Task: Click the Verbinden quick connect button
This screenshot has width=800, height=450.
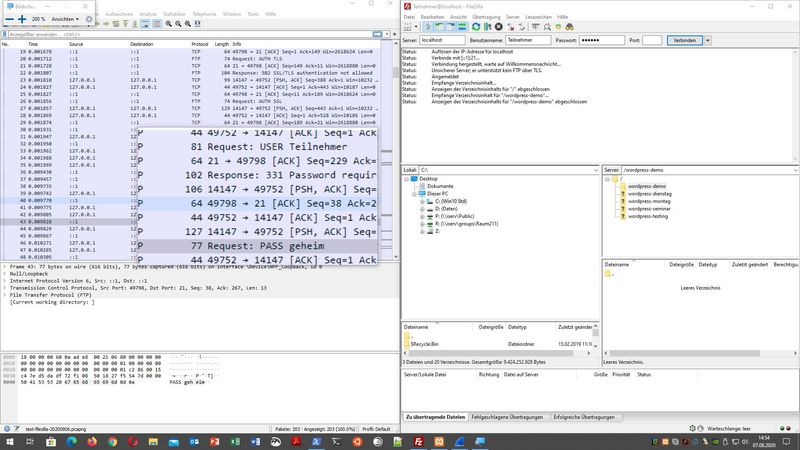Action: 684,40
